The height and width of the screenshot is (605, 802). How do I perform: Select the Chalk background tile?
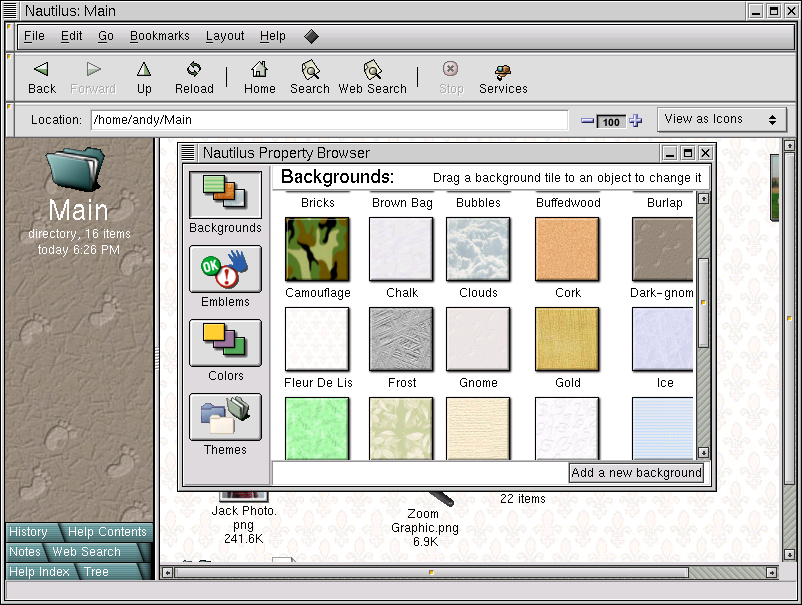[401, 249]
